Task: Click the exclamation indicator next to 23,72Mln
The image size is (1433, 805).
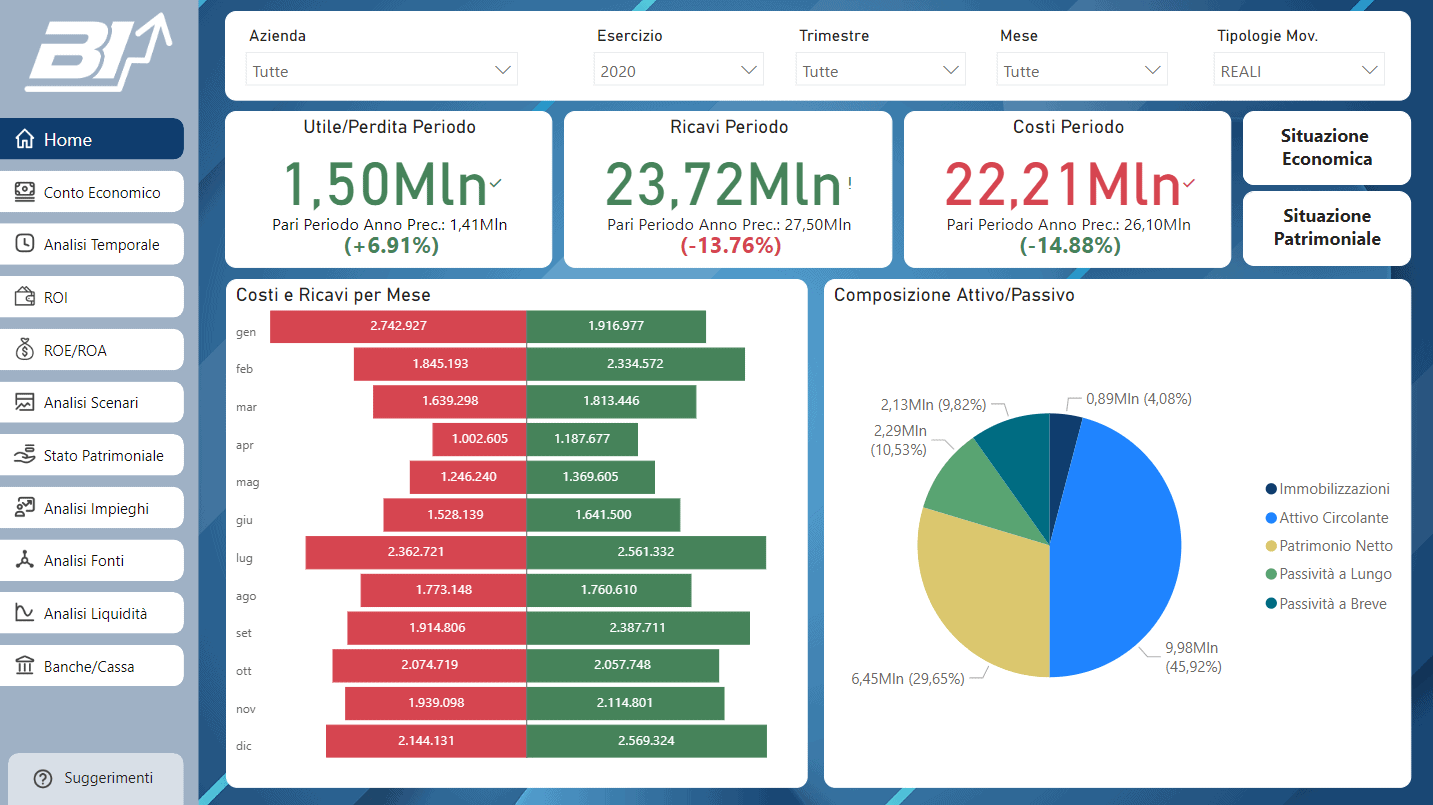Action: click(850, 183)
